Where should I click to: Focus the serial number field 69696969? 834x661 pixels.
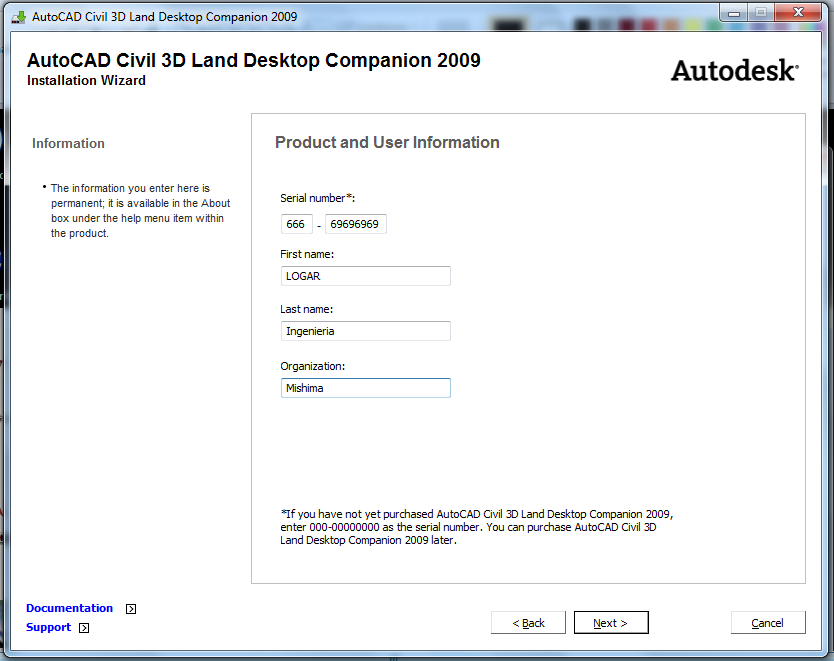pyautogui.click(x=356, y=224)
